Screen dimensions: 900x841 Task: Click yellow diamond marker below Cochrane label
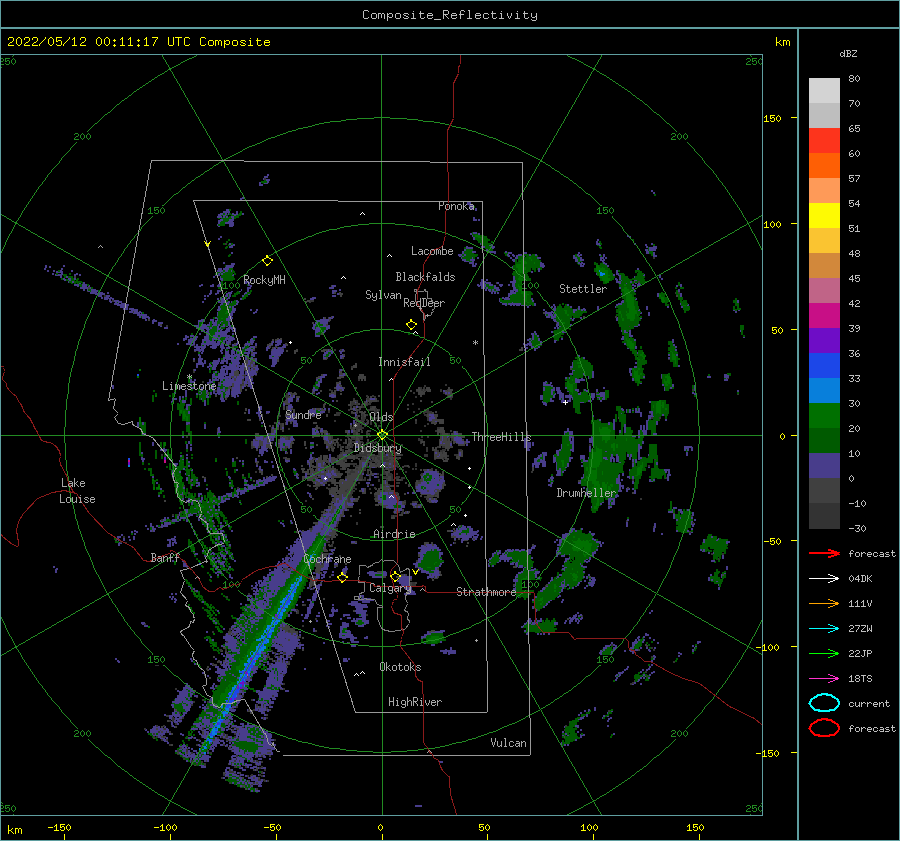(x=343, y=578)
